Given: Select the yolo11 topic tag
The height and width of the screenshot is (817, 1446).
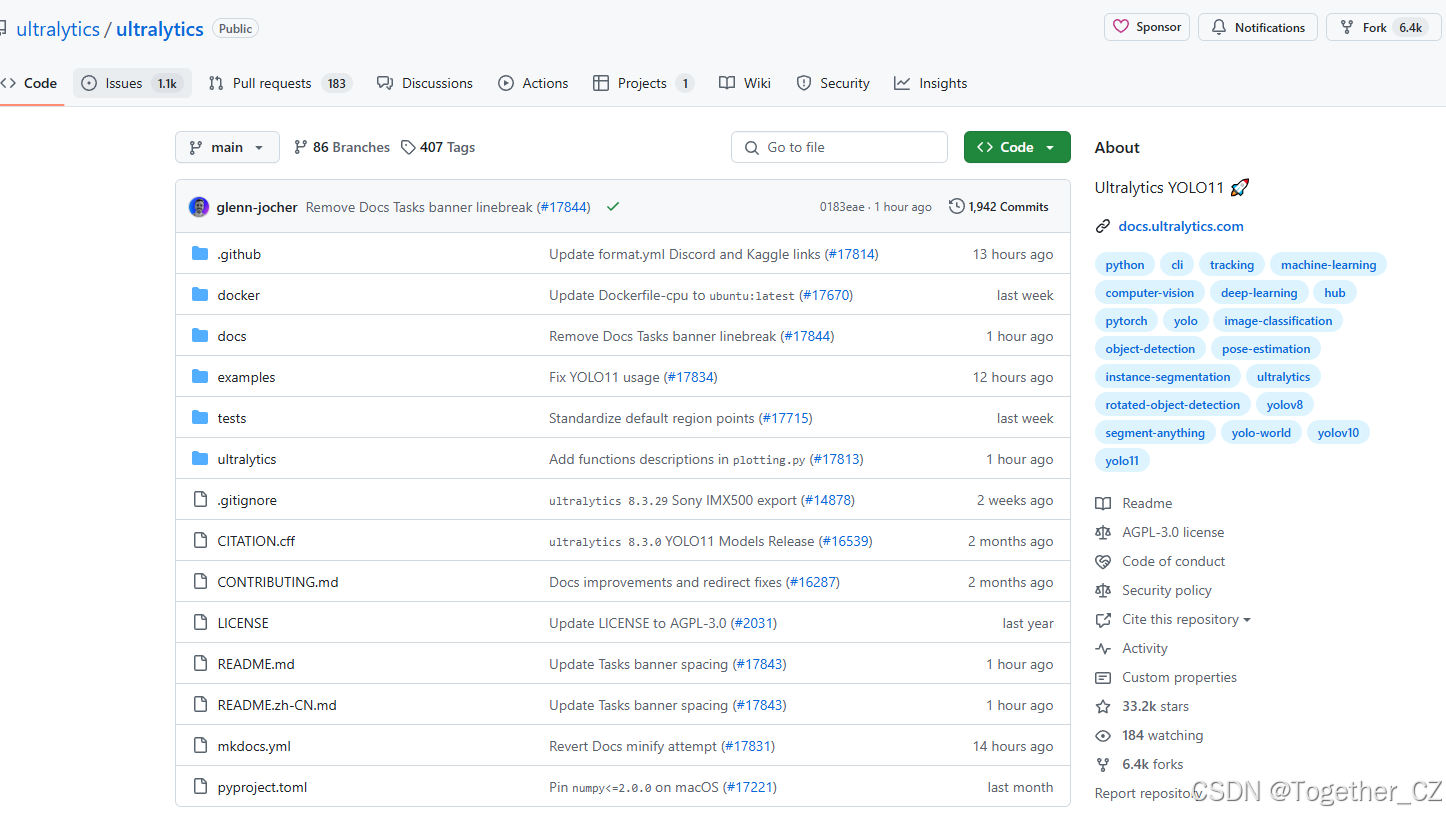Looking at the screenshot, I should 1122,461.
